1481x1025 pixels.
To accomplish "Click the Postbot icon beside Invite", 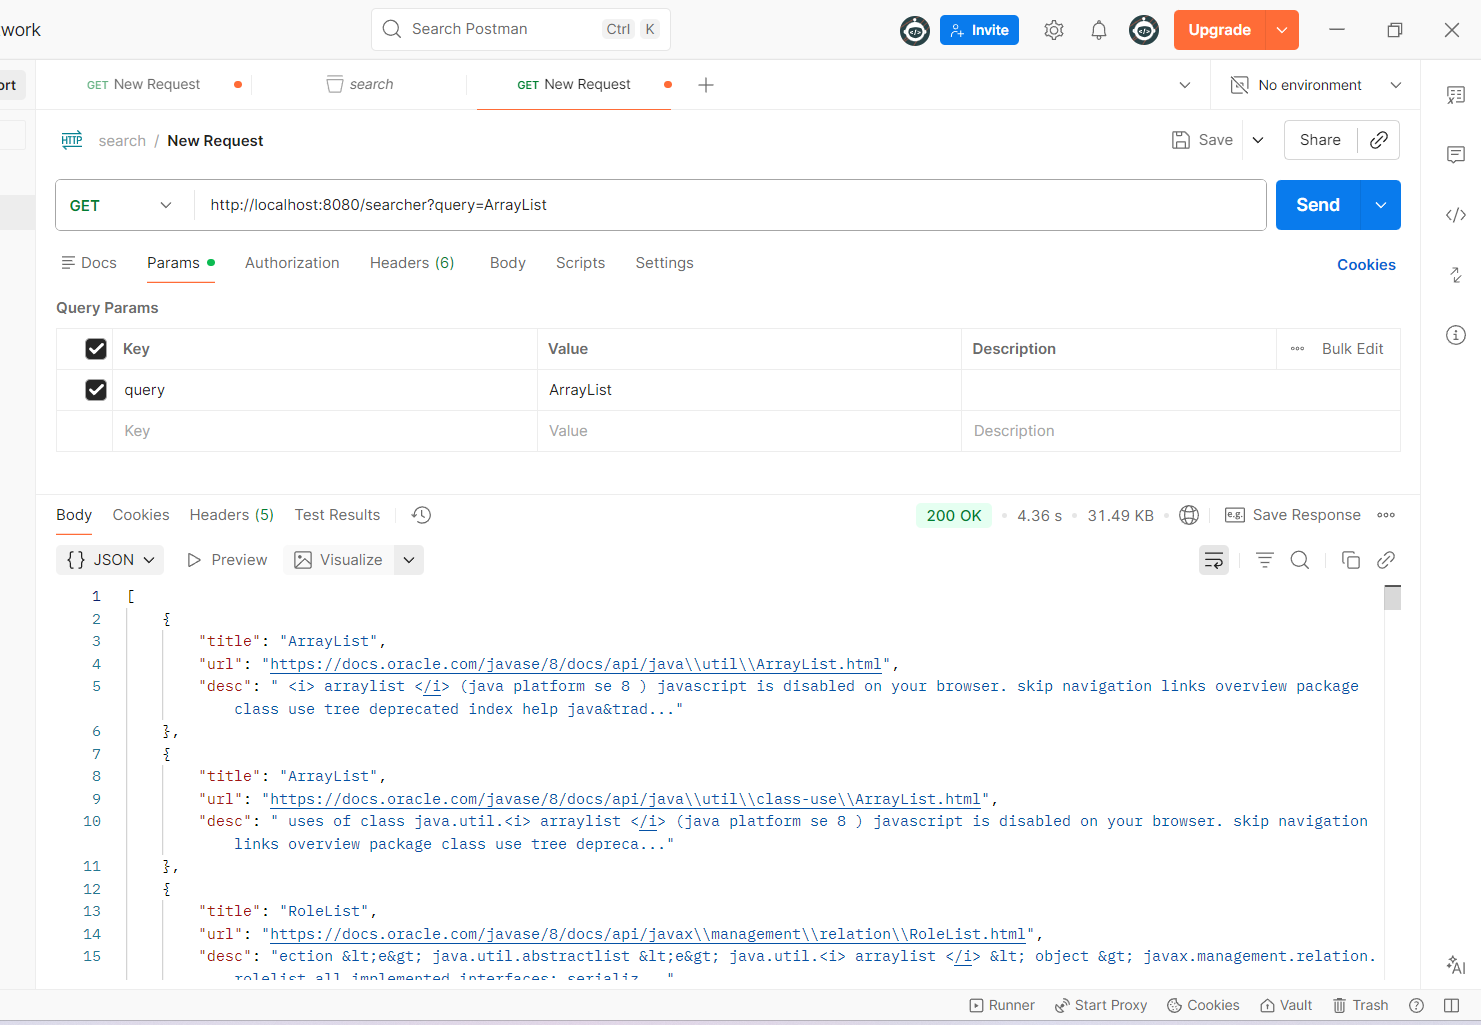I will pyautogui.click(x=915, y=30).
